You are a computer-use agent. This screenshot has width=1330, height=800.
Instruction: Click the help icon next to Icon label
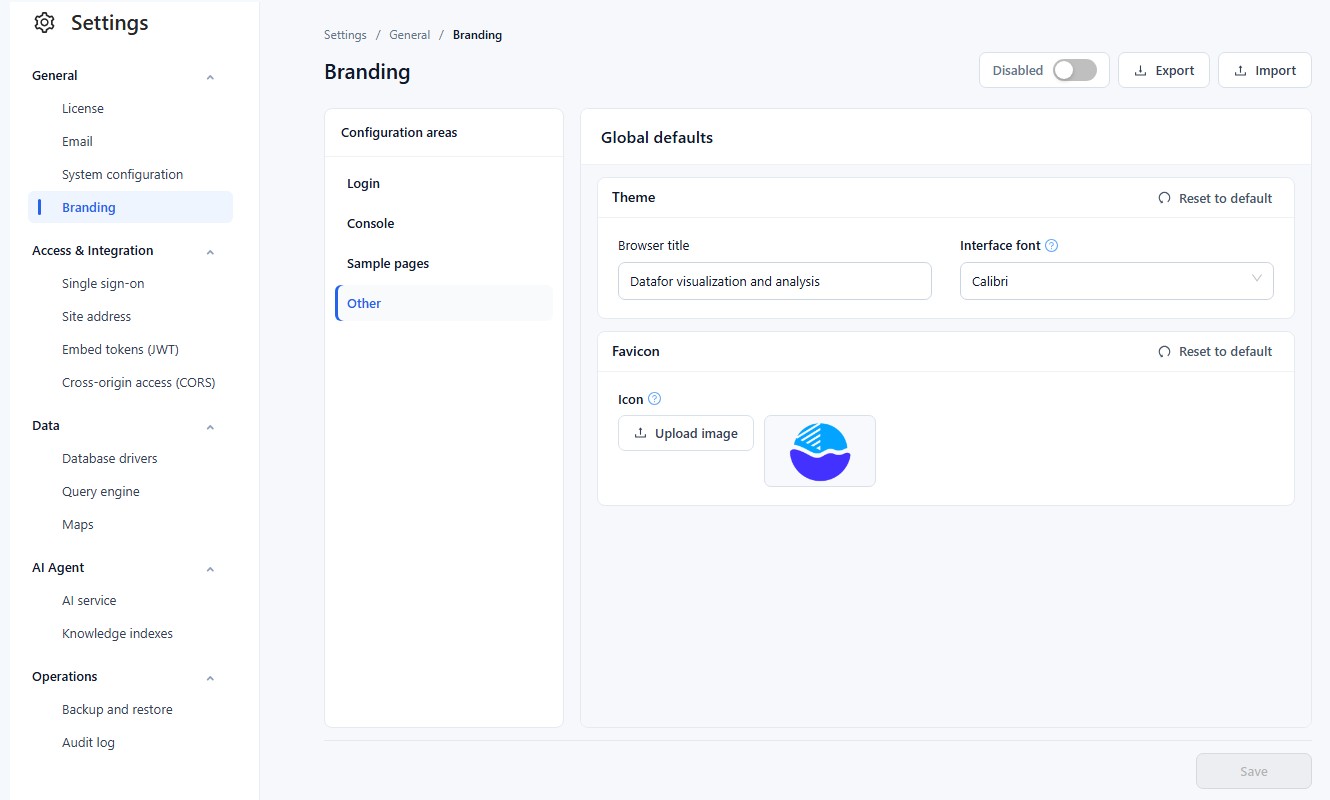point(655,399)
